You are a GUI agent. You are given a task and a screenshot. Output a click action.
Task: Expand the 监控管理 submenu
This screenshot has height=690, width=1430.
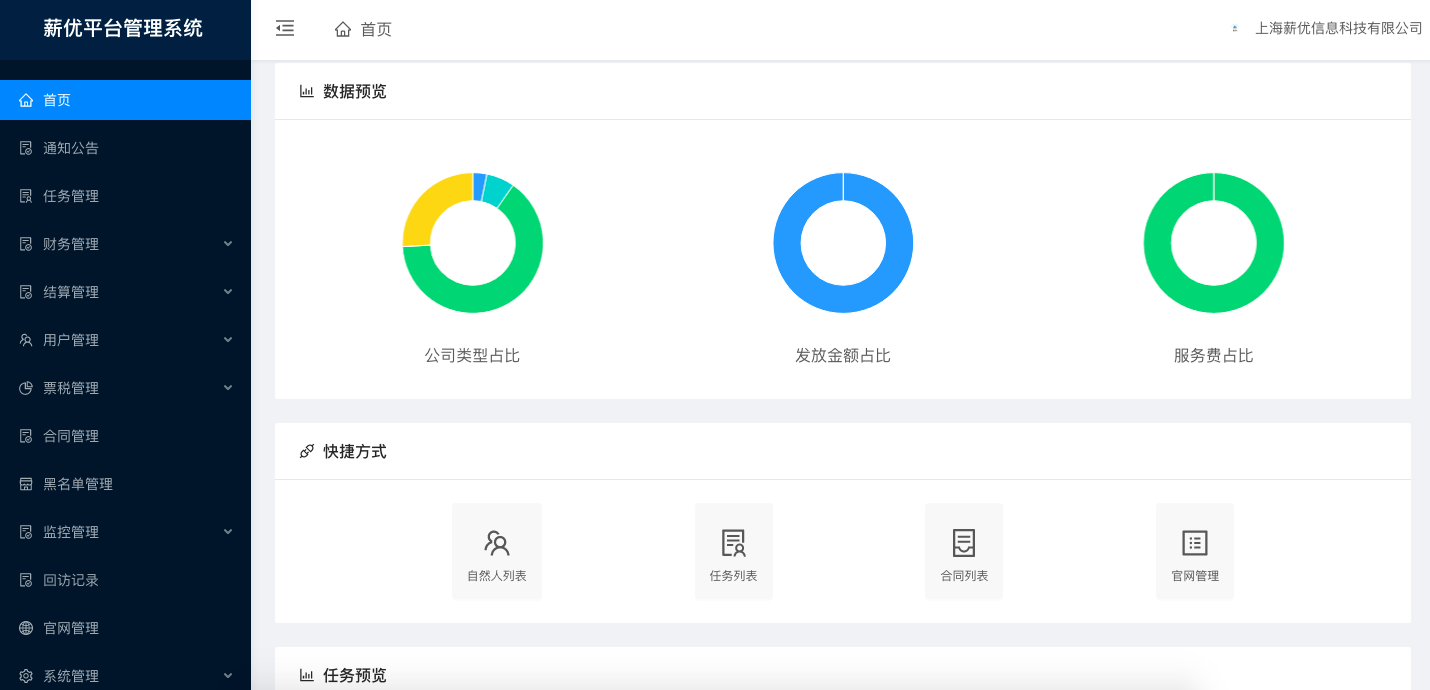click(x=228, y=532)
